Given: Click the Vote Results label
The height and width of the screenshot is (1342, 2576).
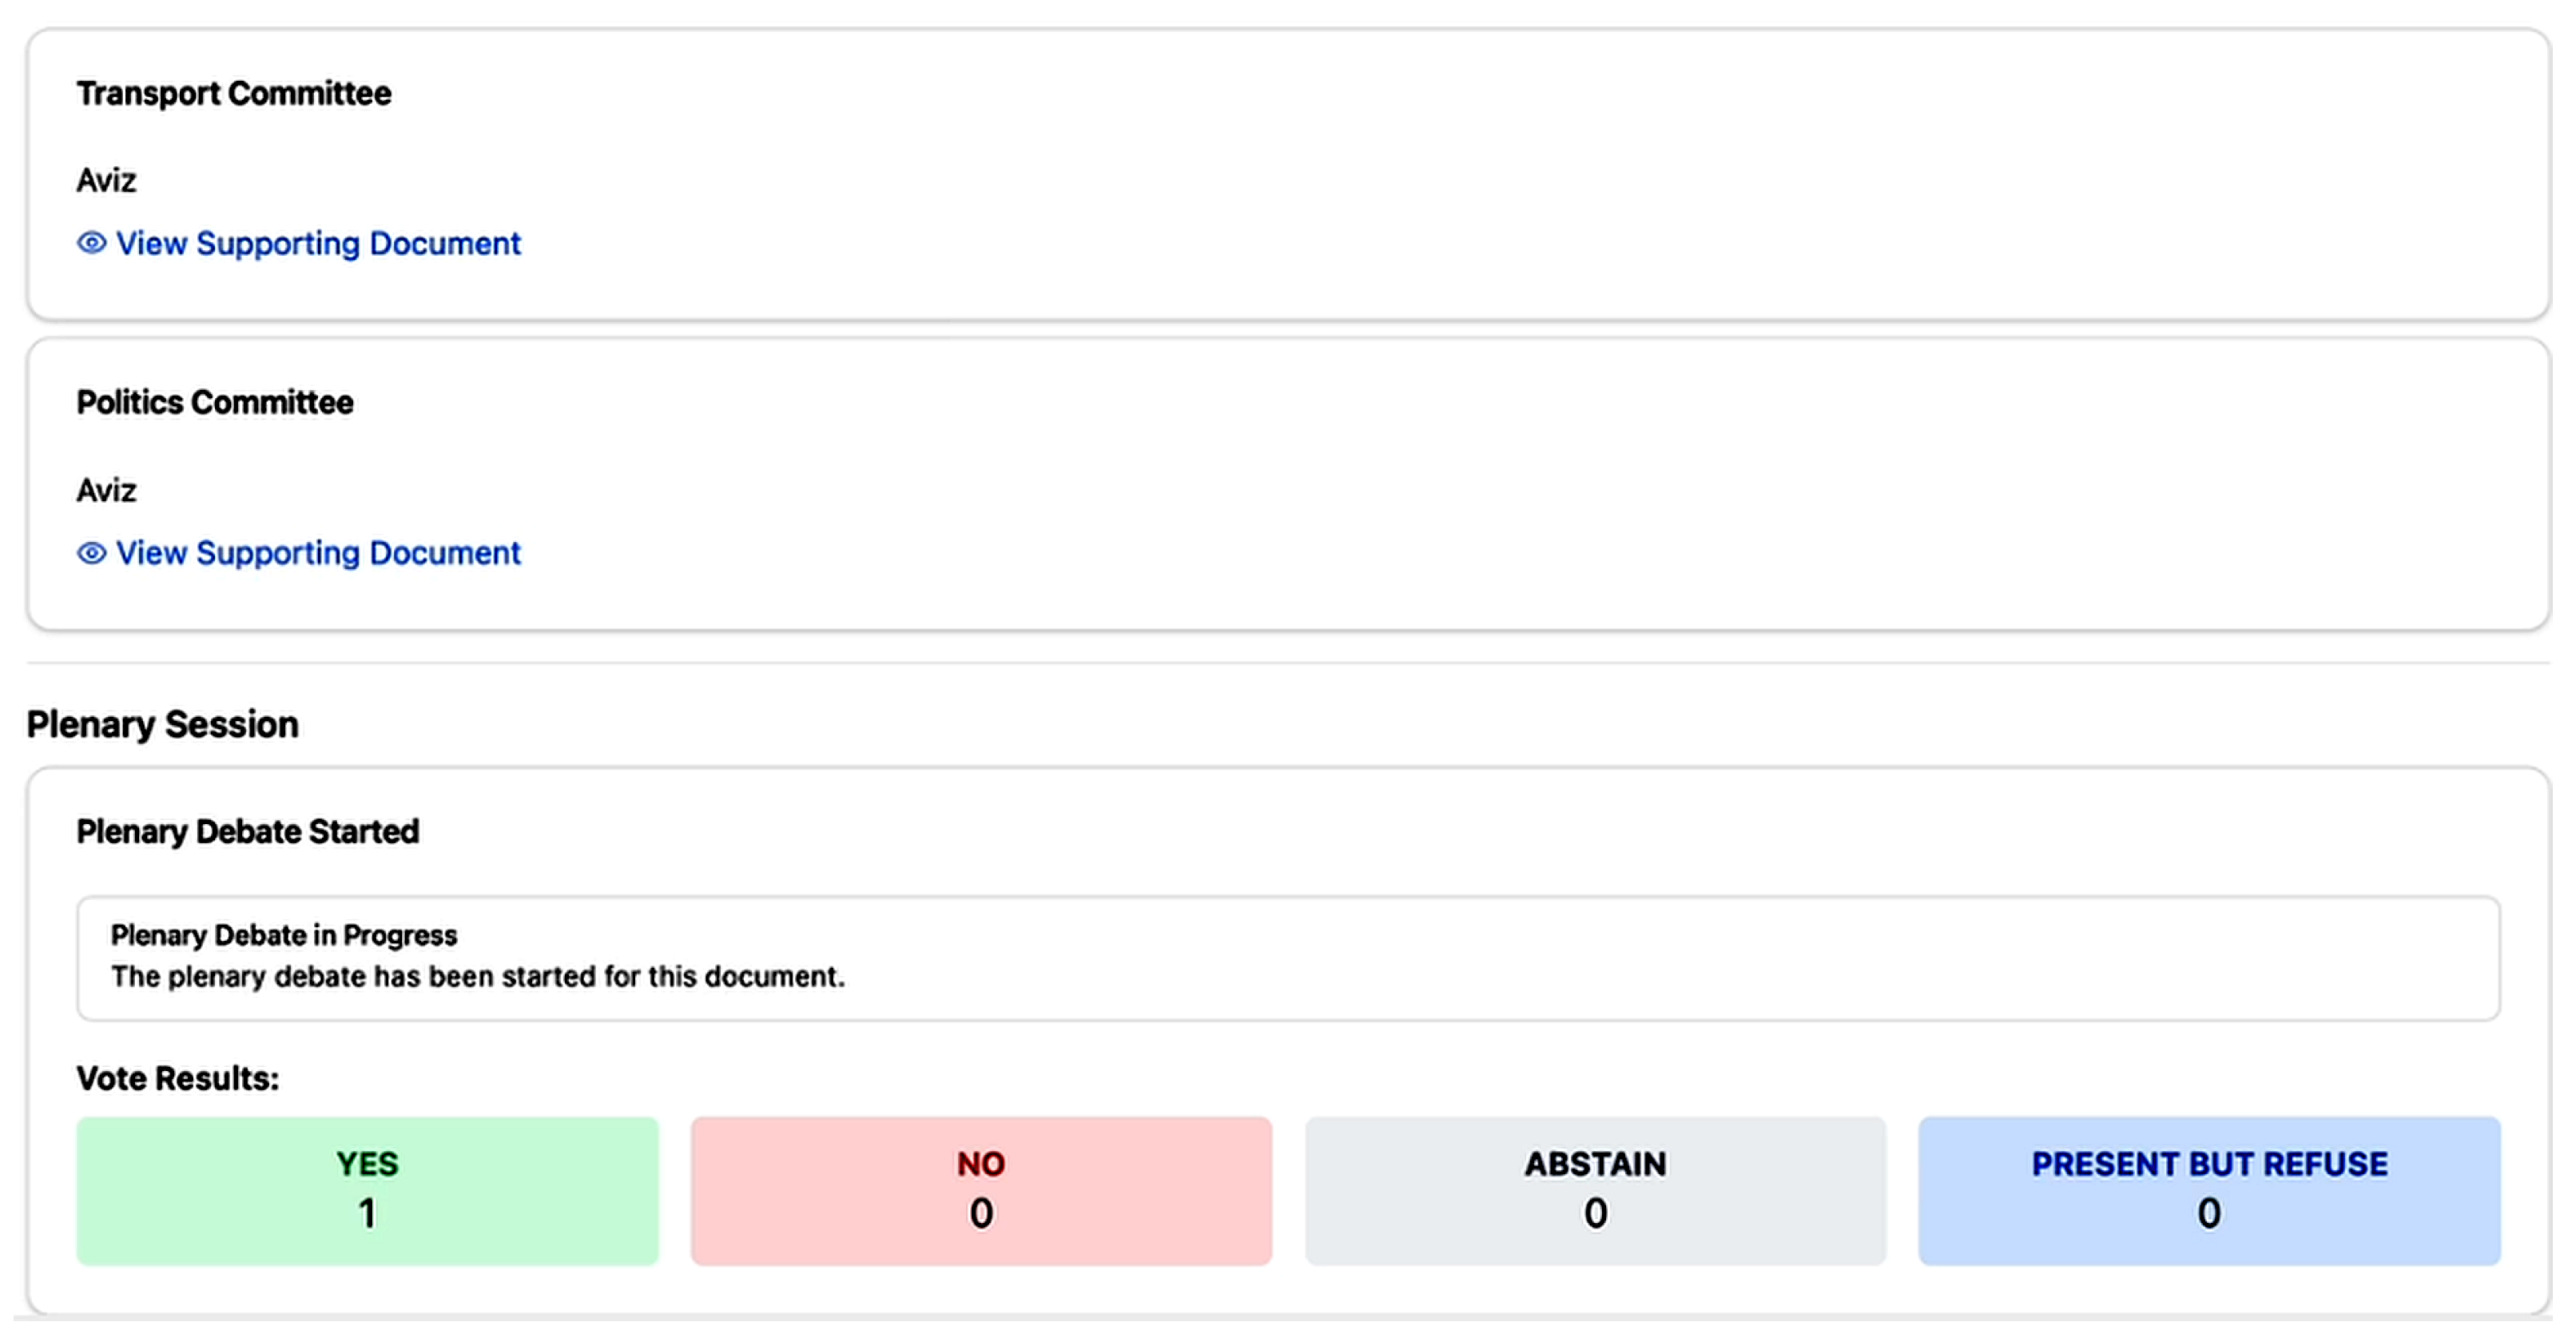Looking at the screenshot, I should pos(178,1078).
